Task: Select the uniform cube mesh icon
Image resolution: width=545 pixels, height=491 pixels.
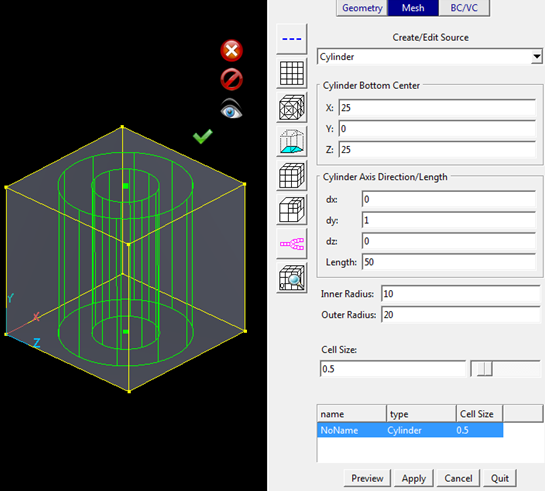Action: (x=292, y=175)
